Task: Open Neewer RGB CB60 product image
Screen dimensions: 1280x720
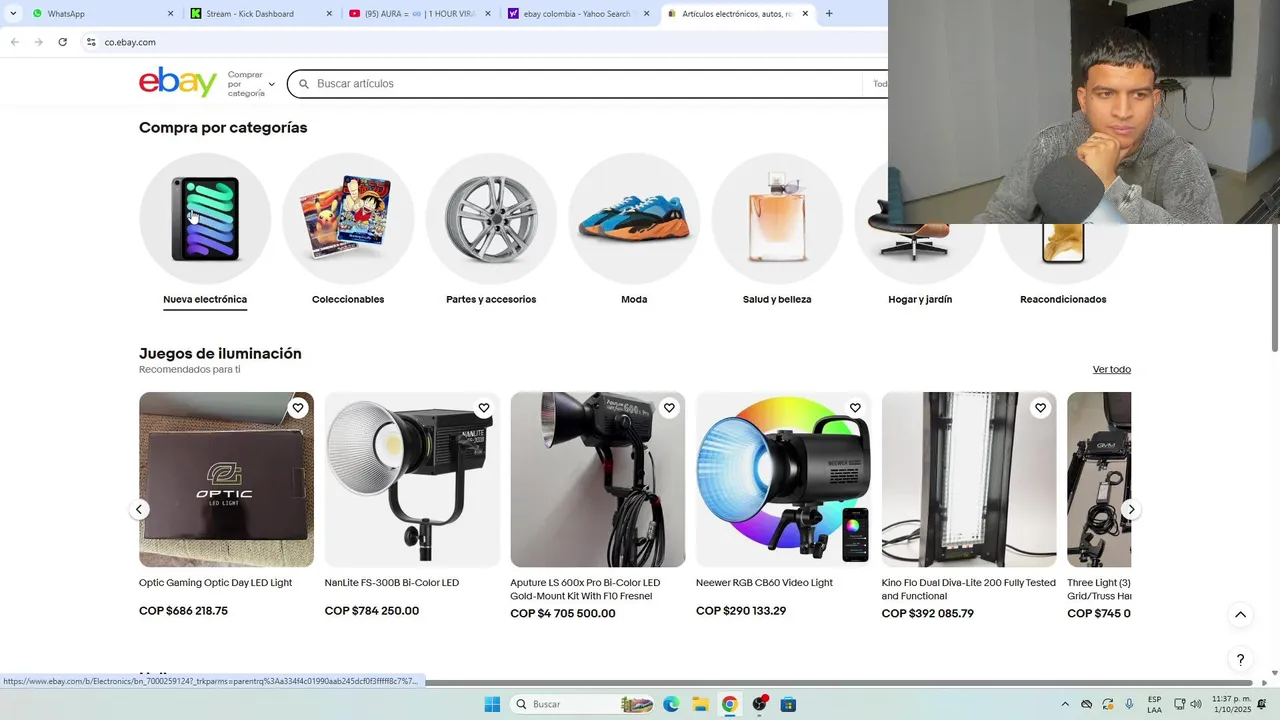Action: coord(783,480)
